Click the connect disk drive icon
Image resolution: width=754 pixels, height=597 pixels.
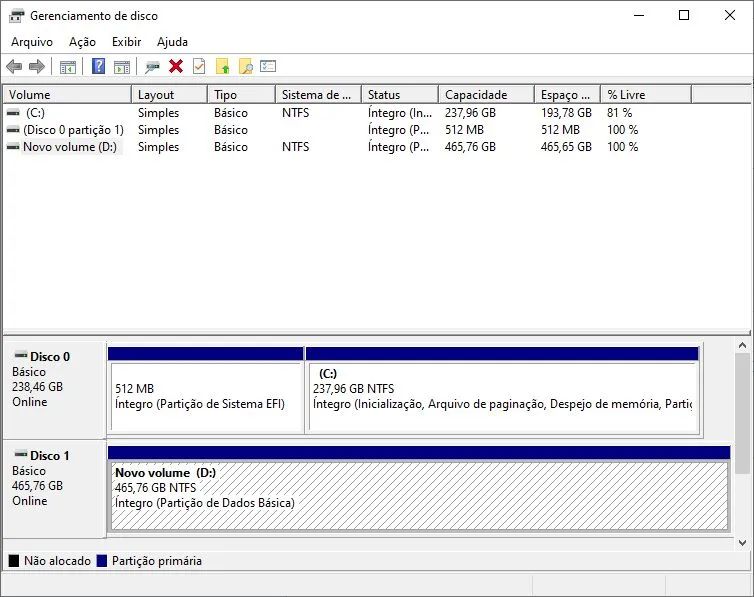(152, 67)
